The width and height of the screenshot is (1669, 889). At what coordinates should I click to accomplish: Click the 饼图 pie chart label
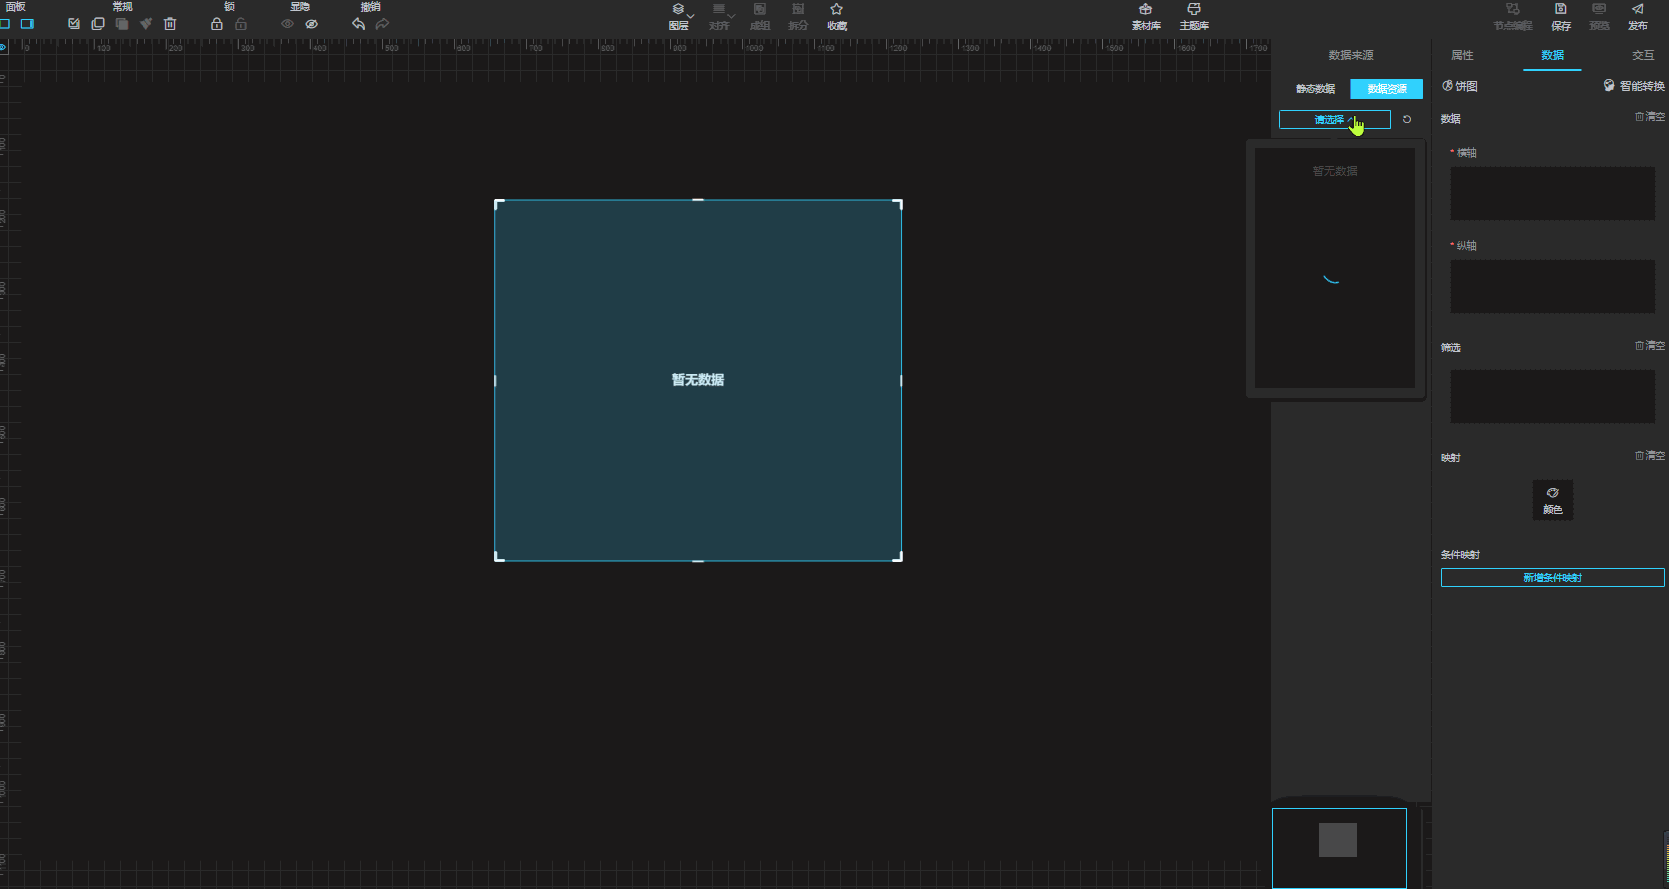(x=1460, y=86)
